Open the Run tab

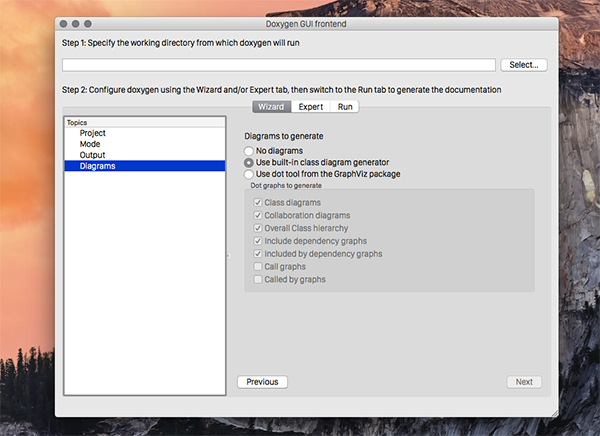point(345,107)
